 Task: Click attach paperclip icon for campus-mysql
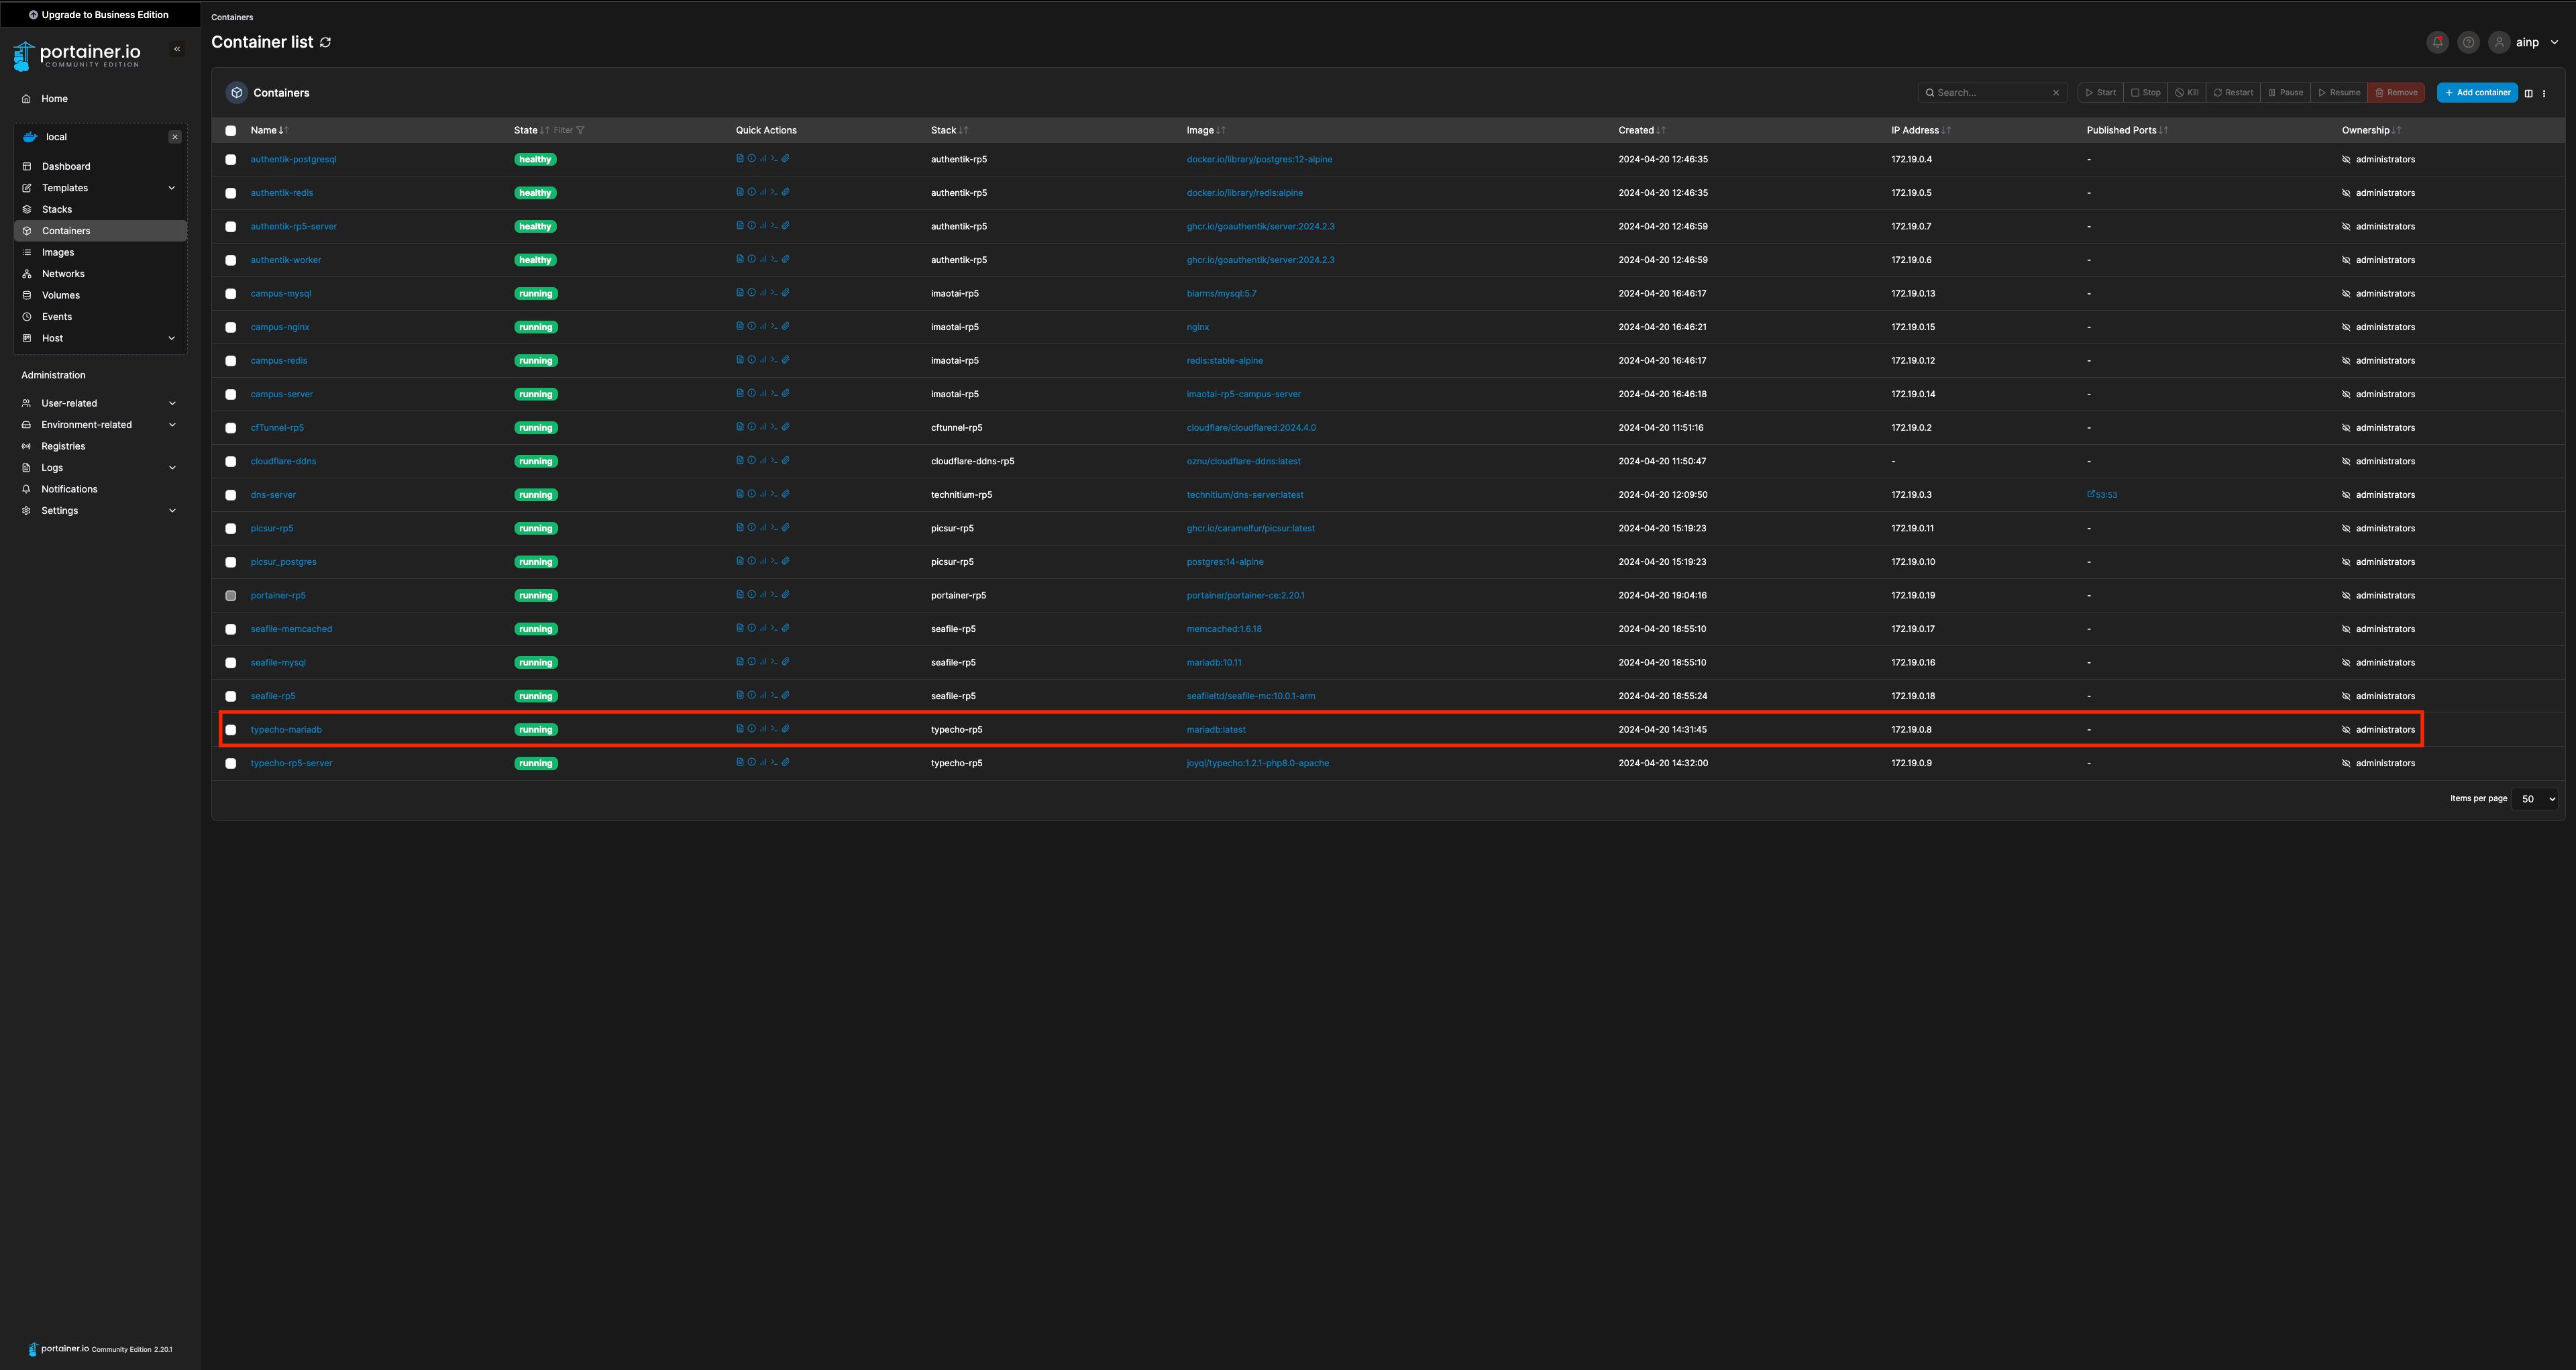786,292
